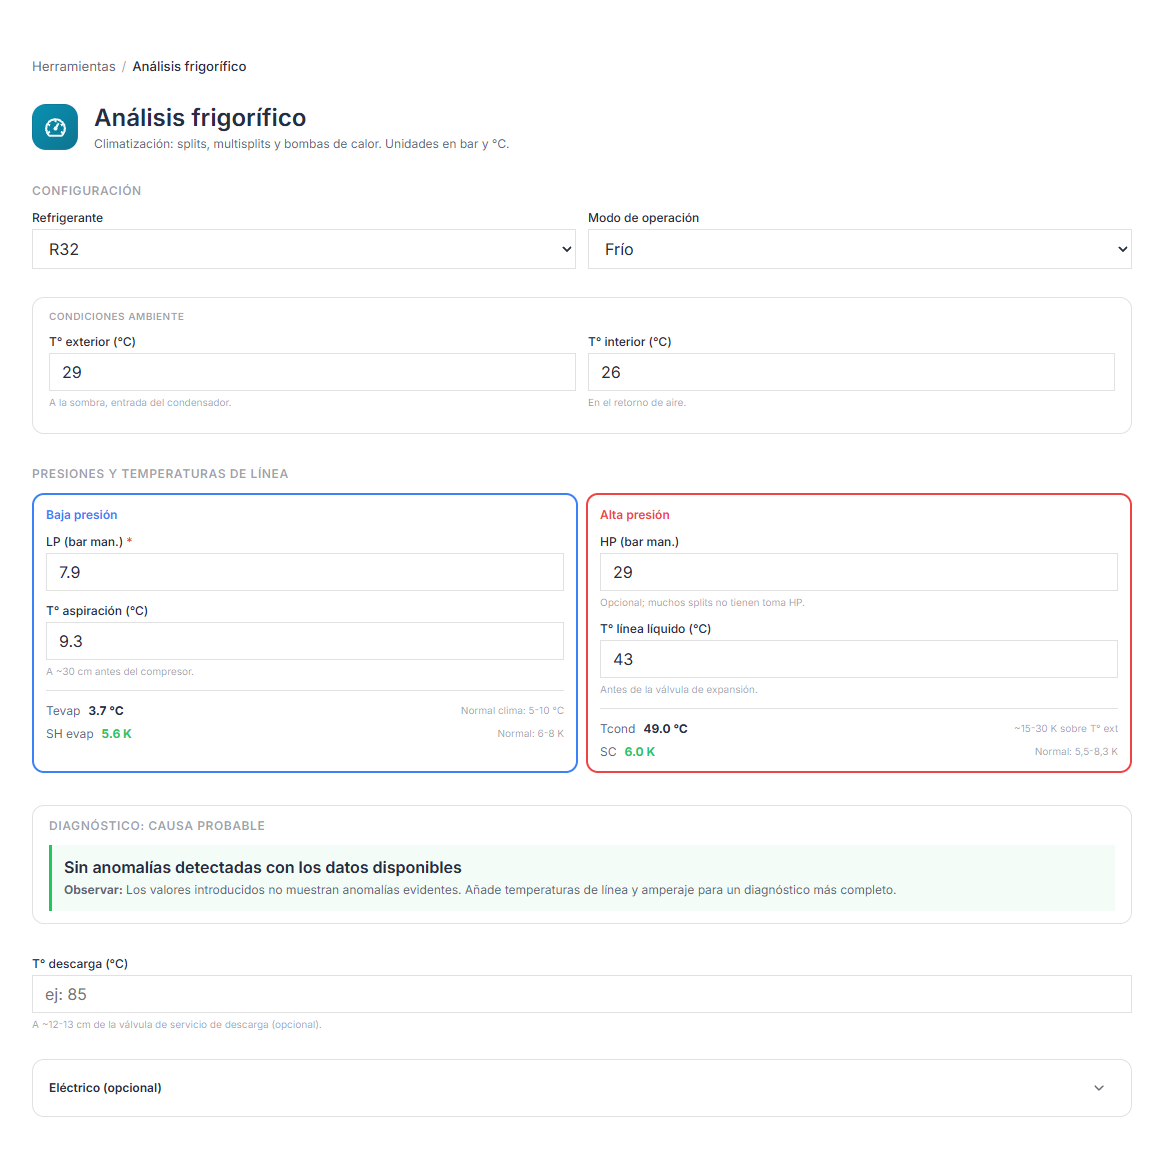The width and height of the screenshot is (1164, 1165).
Task: Click the page title Análisis frigorífico
Action: pyautogui.click(x=200, y=117)
